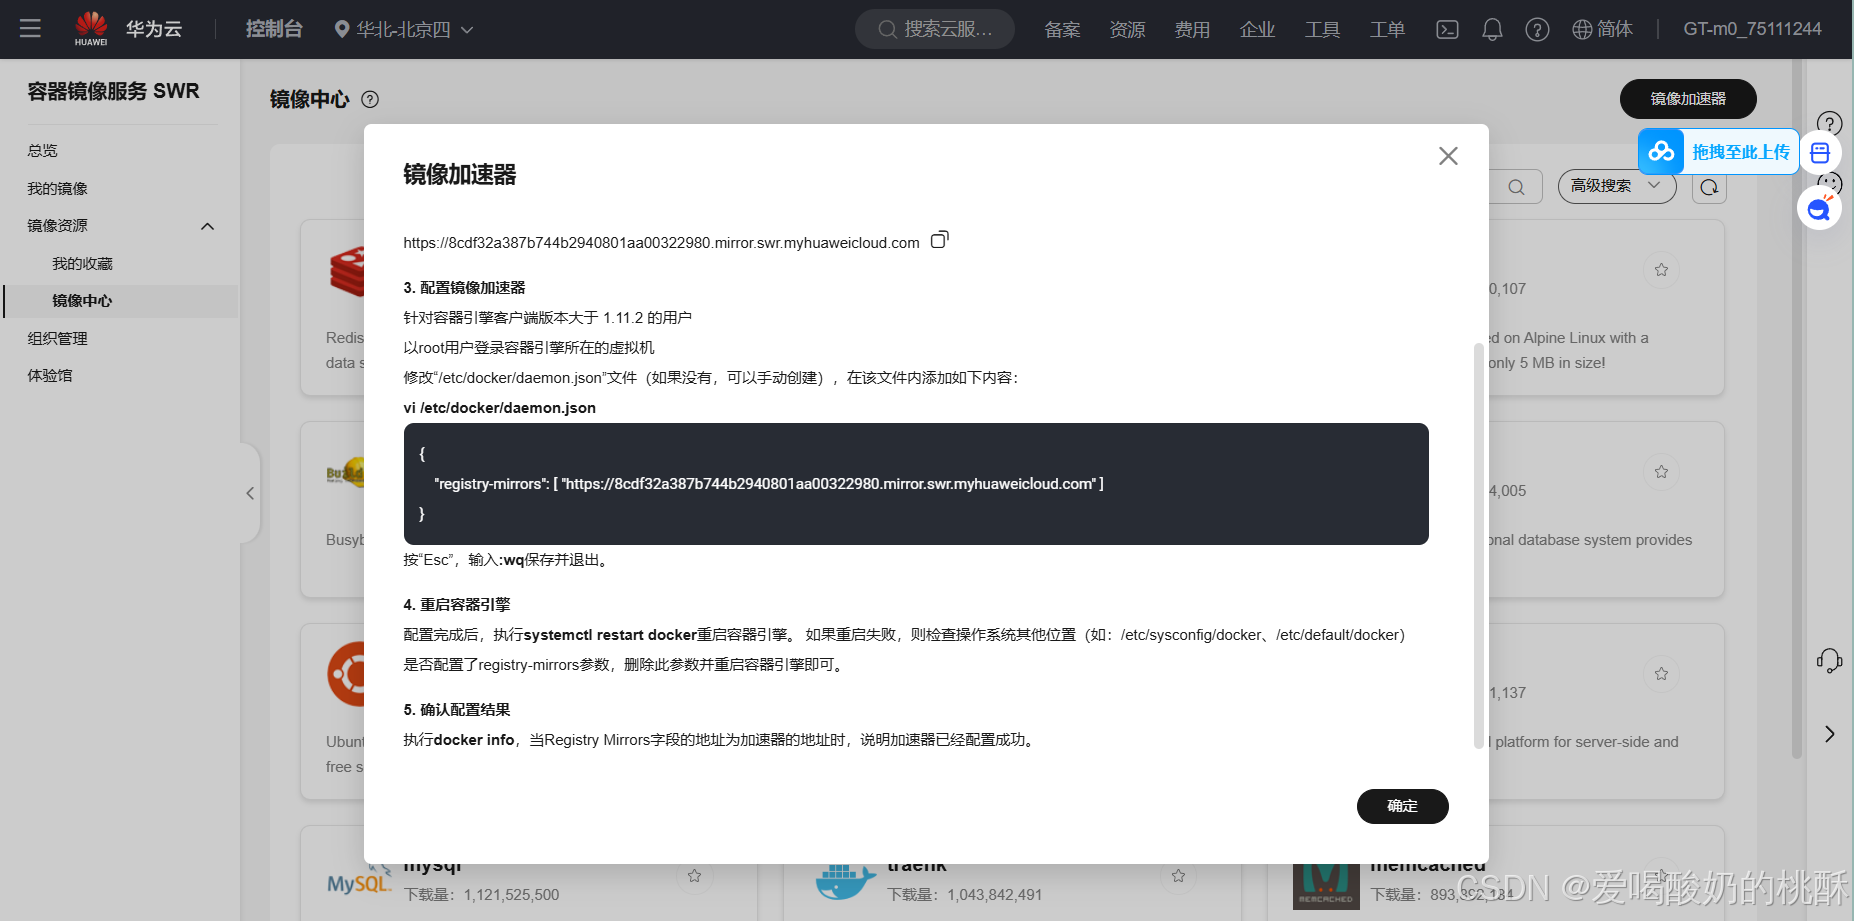The image size is (1854, 921).
Task: Click the MySQL logo thumbnail
Action: [x=359, y=882]
